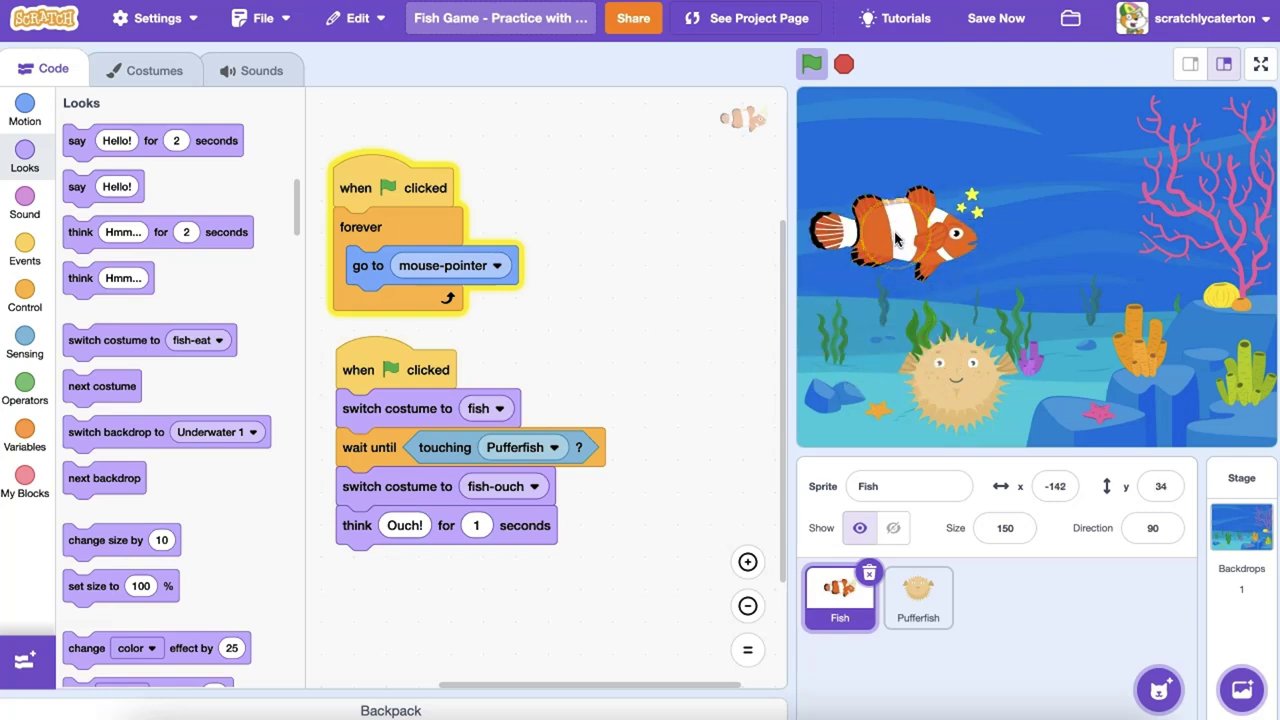Delete the Fish sprite with trash icon

[x=869, y=573]
